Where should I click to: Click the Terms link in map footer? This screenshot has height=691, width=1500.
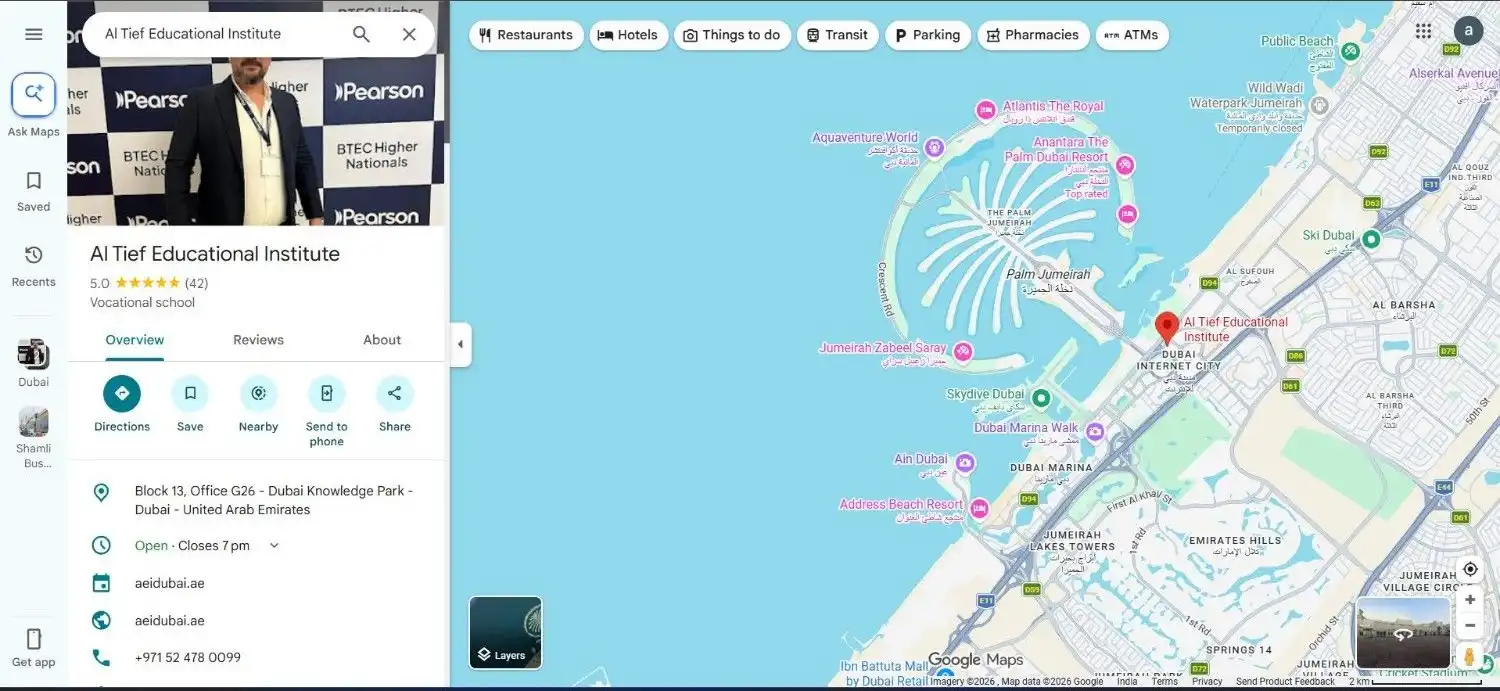1164,682
